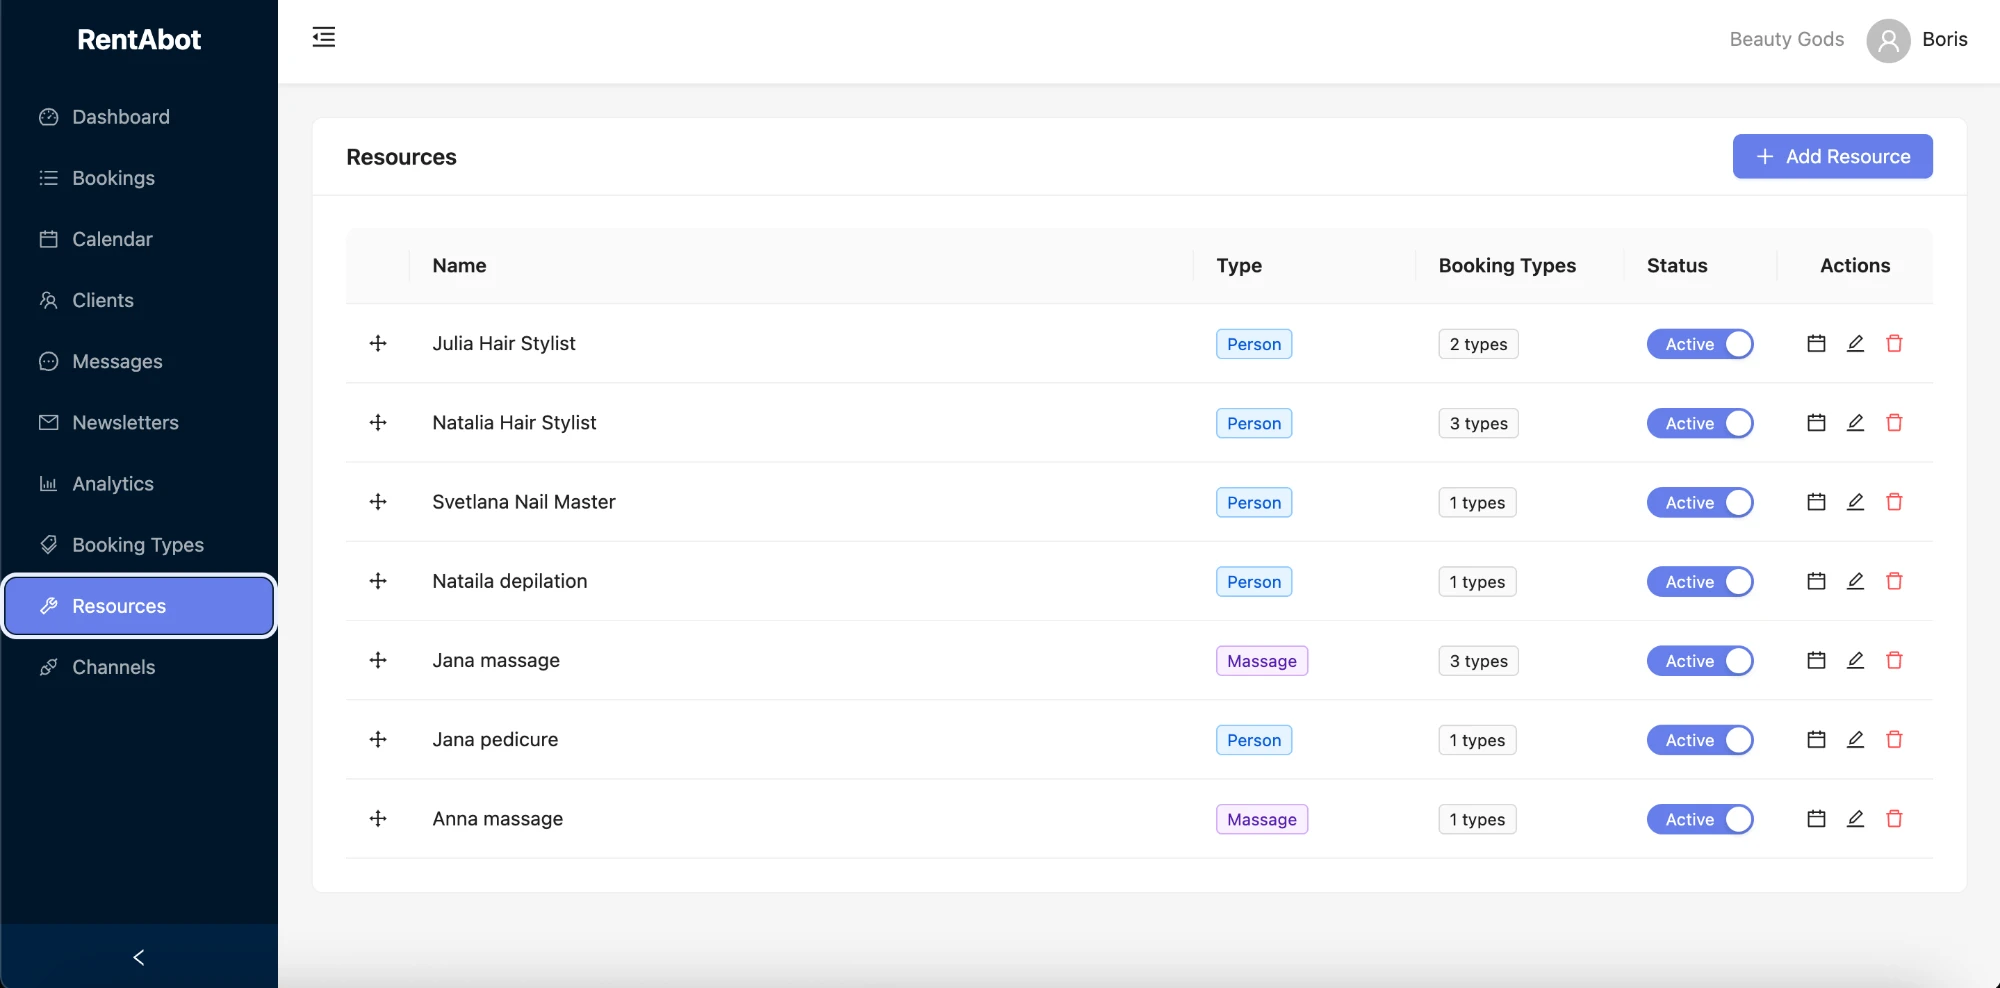This screenshot has width=2000, height=988.
Task: Delete Jana pedicure resource
Action: pos(1894,739)
